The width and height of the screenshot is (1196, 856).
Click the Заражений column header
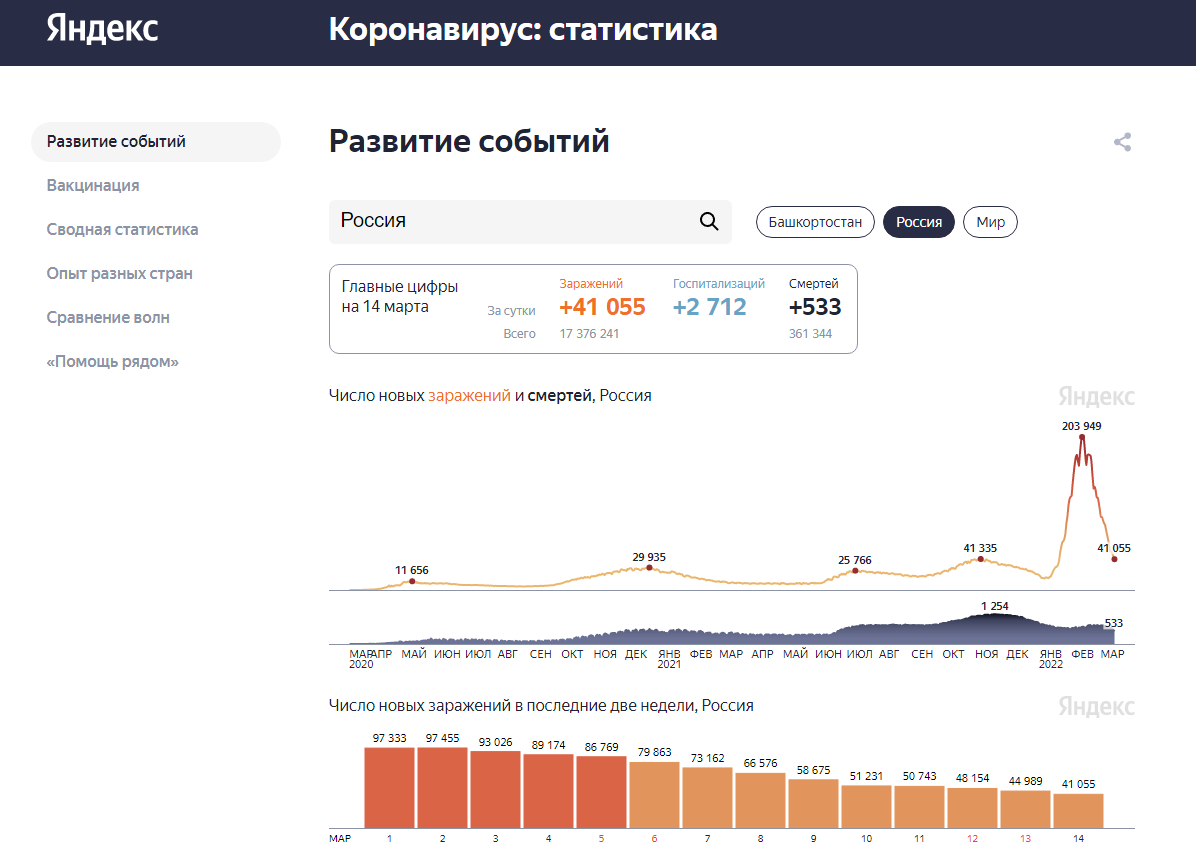591,284
